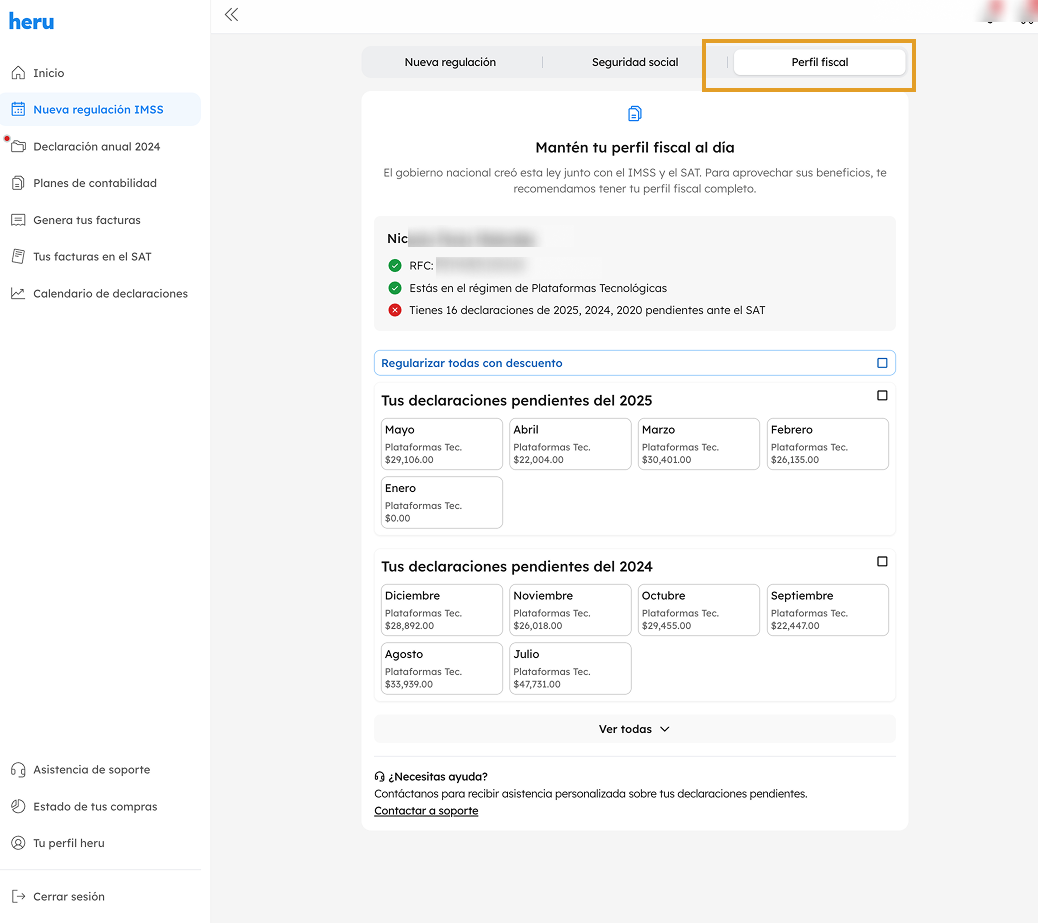Image resolution: width=1038 pixels, height=923 pixels.
Task: Click the headset icon beside ¿Necesitas ayuda?
Action: (x=379, y=777)
